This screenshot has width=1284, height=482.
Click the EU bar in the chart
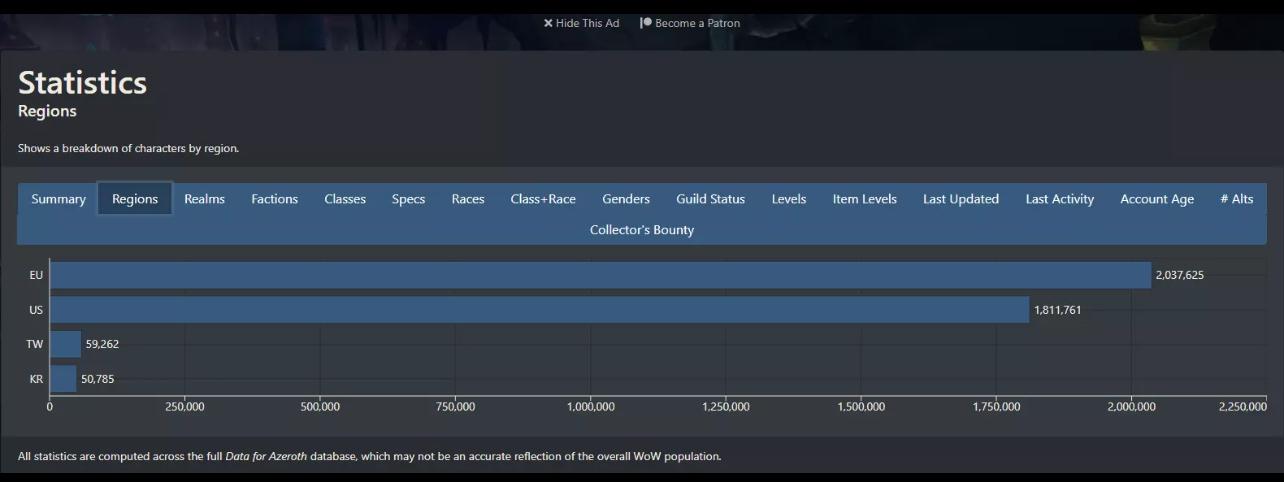600,275
